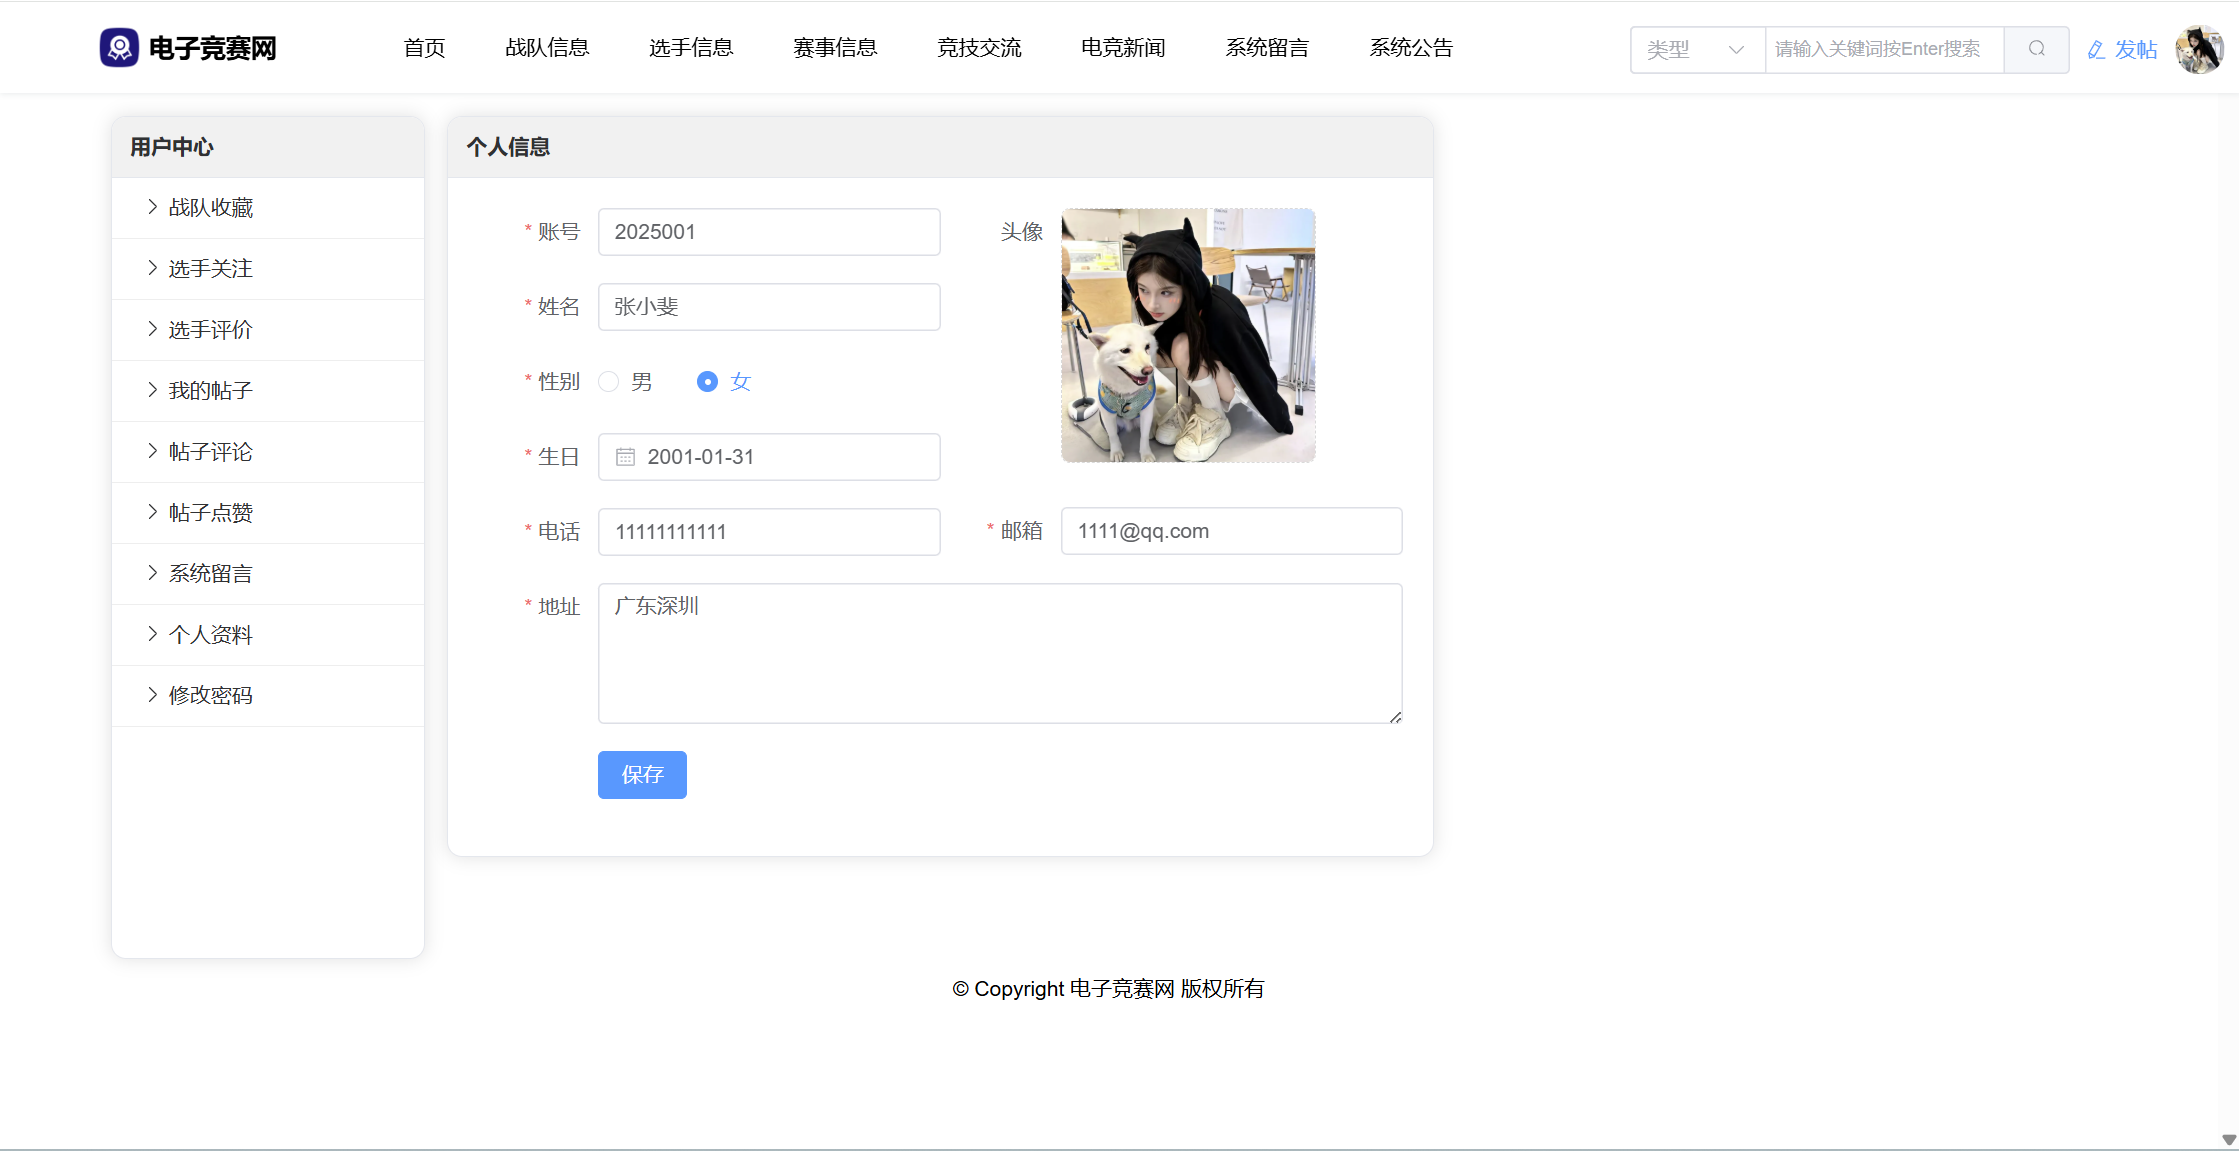This screenshot has width=2239, height=1151.
Task: Click the textarea resize handle
Action: pos(1395,717)
